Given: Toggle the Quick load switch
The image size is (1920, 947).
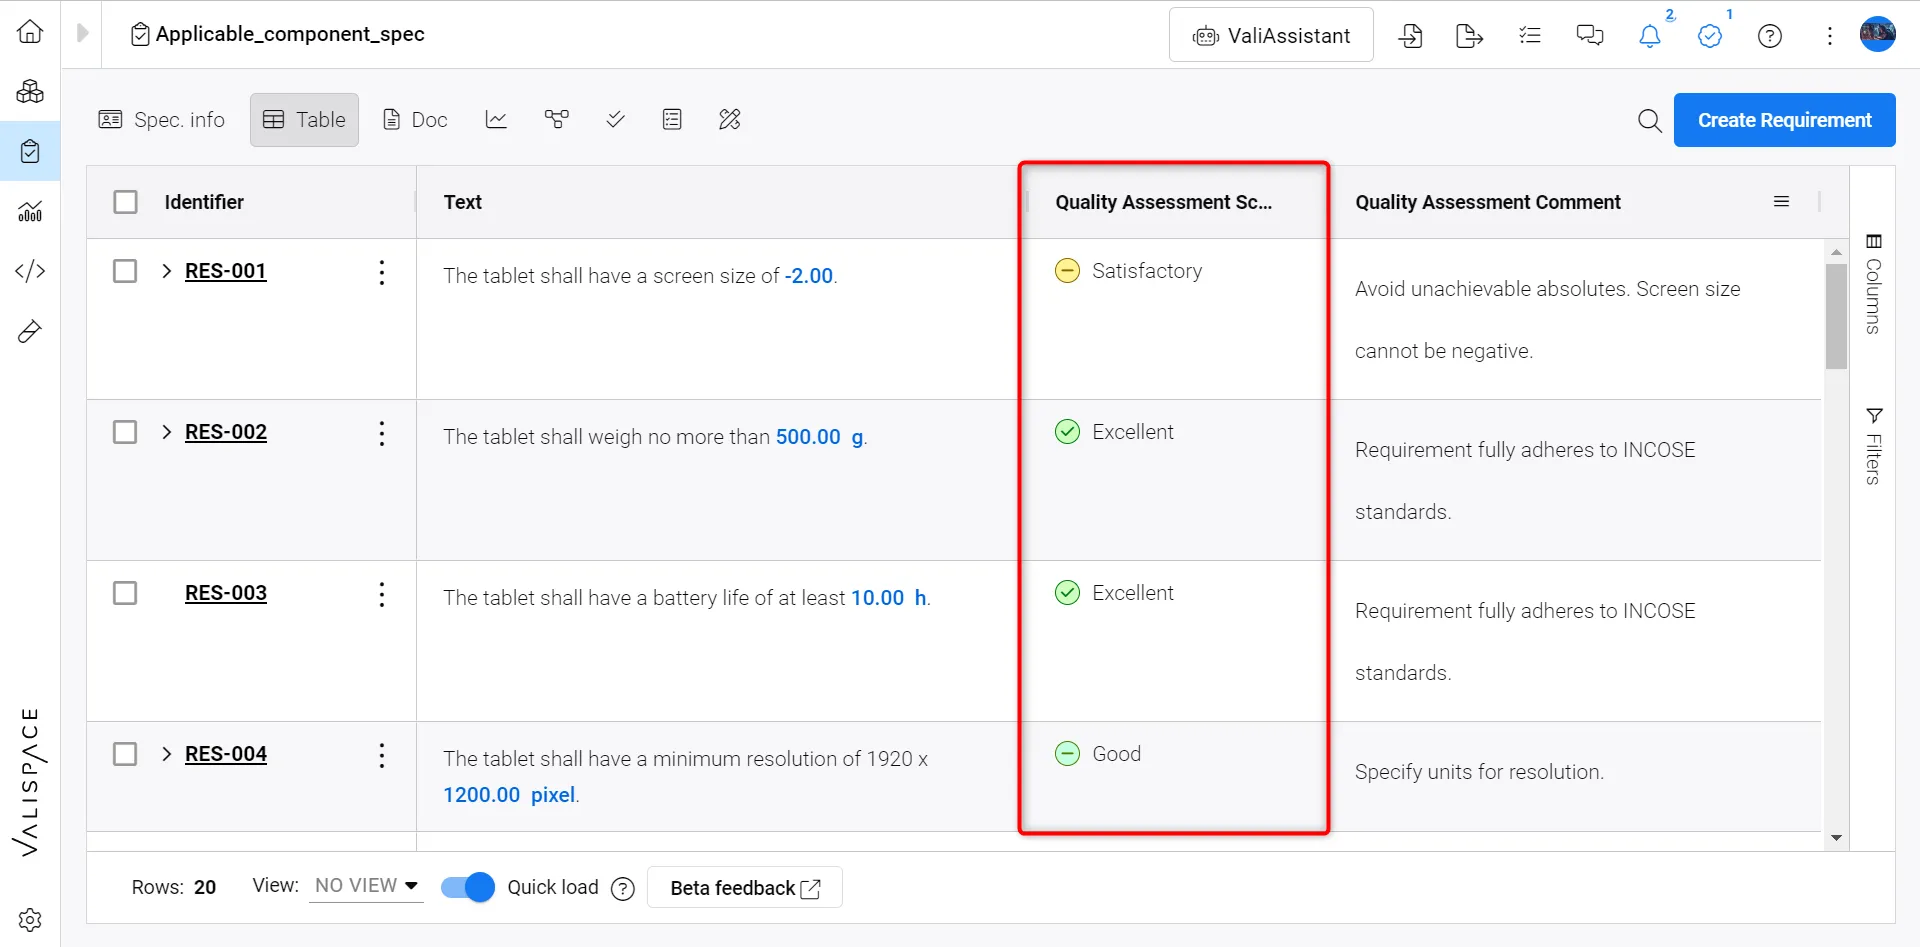Looking at the screenshot, I should point(468,887).
